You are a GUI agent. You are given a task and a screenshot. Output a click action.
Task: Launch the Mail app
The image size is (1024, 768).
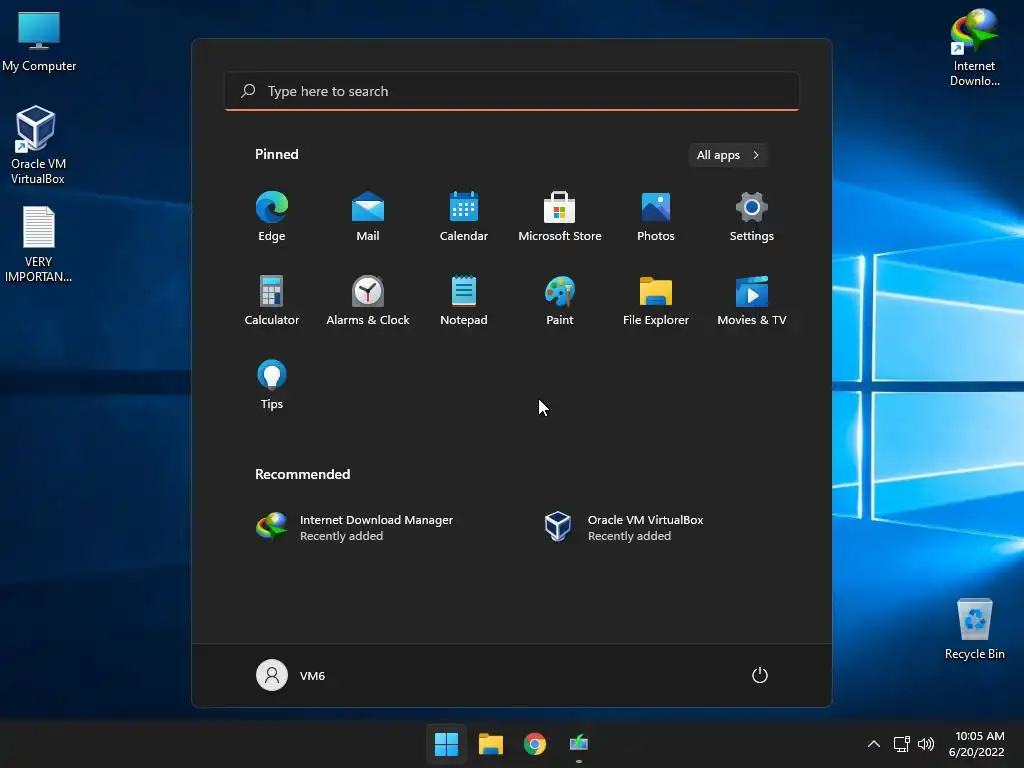point(368,217)
